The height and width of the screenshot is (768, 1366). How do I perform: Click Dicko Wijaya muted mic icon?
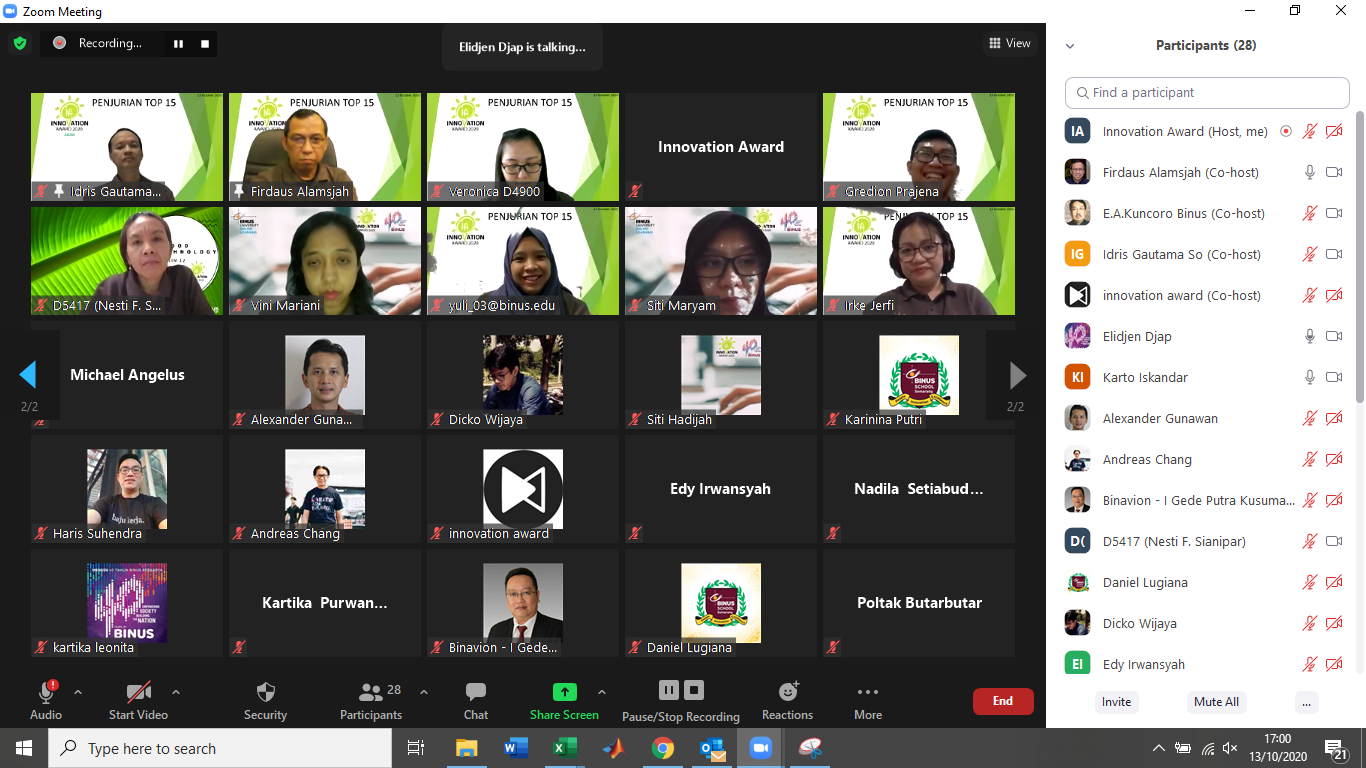pos(1310,623)
